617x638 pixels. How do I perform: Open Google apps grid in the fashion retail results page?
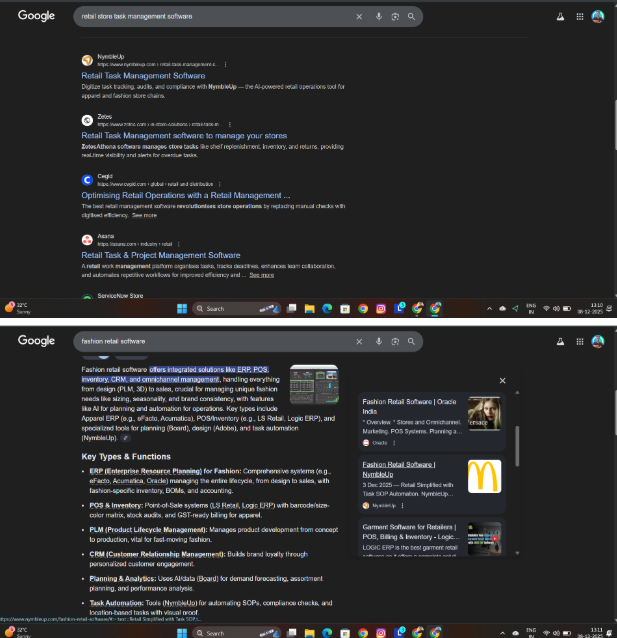coord(580,341)
